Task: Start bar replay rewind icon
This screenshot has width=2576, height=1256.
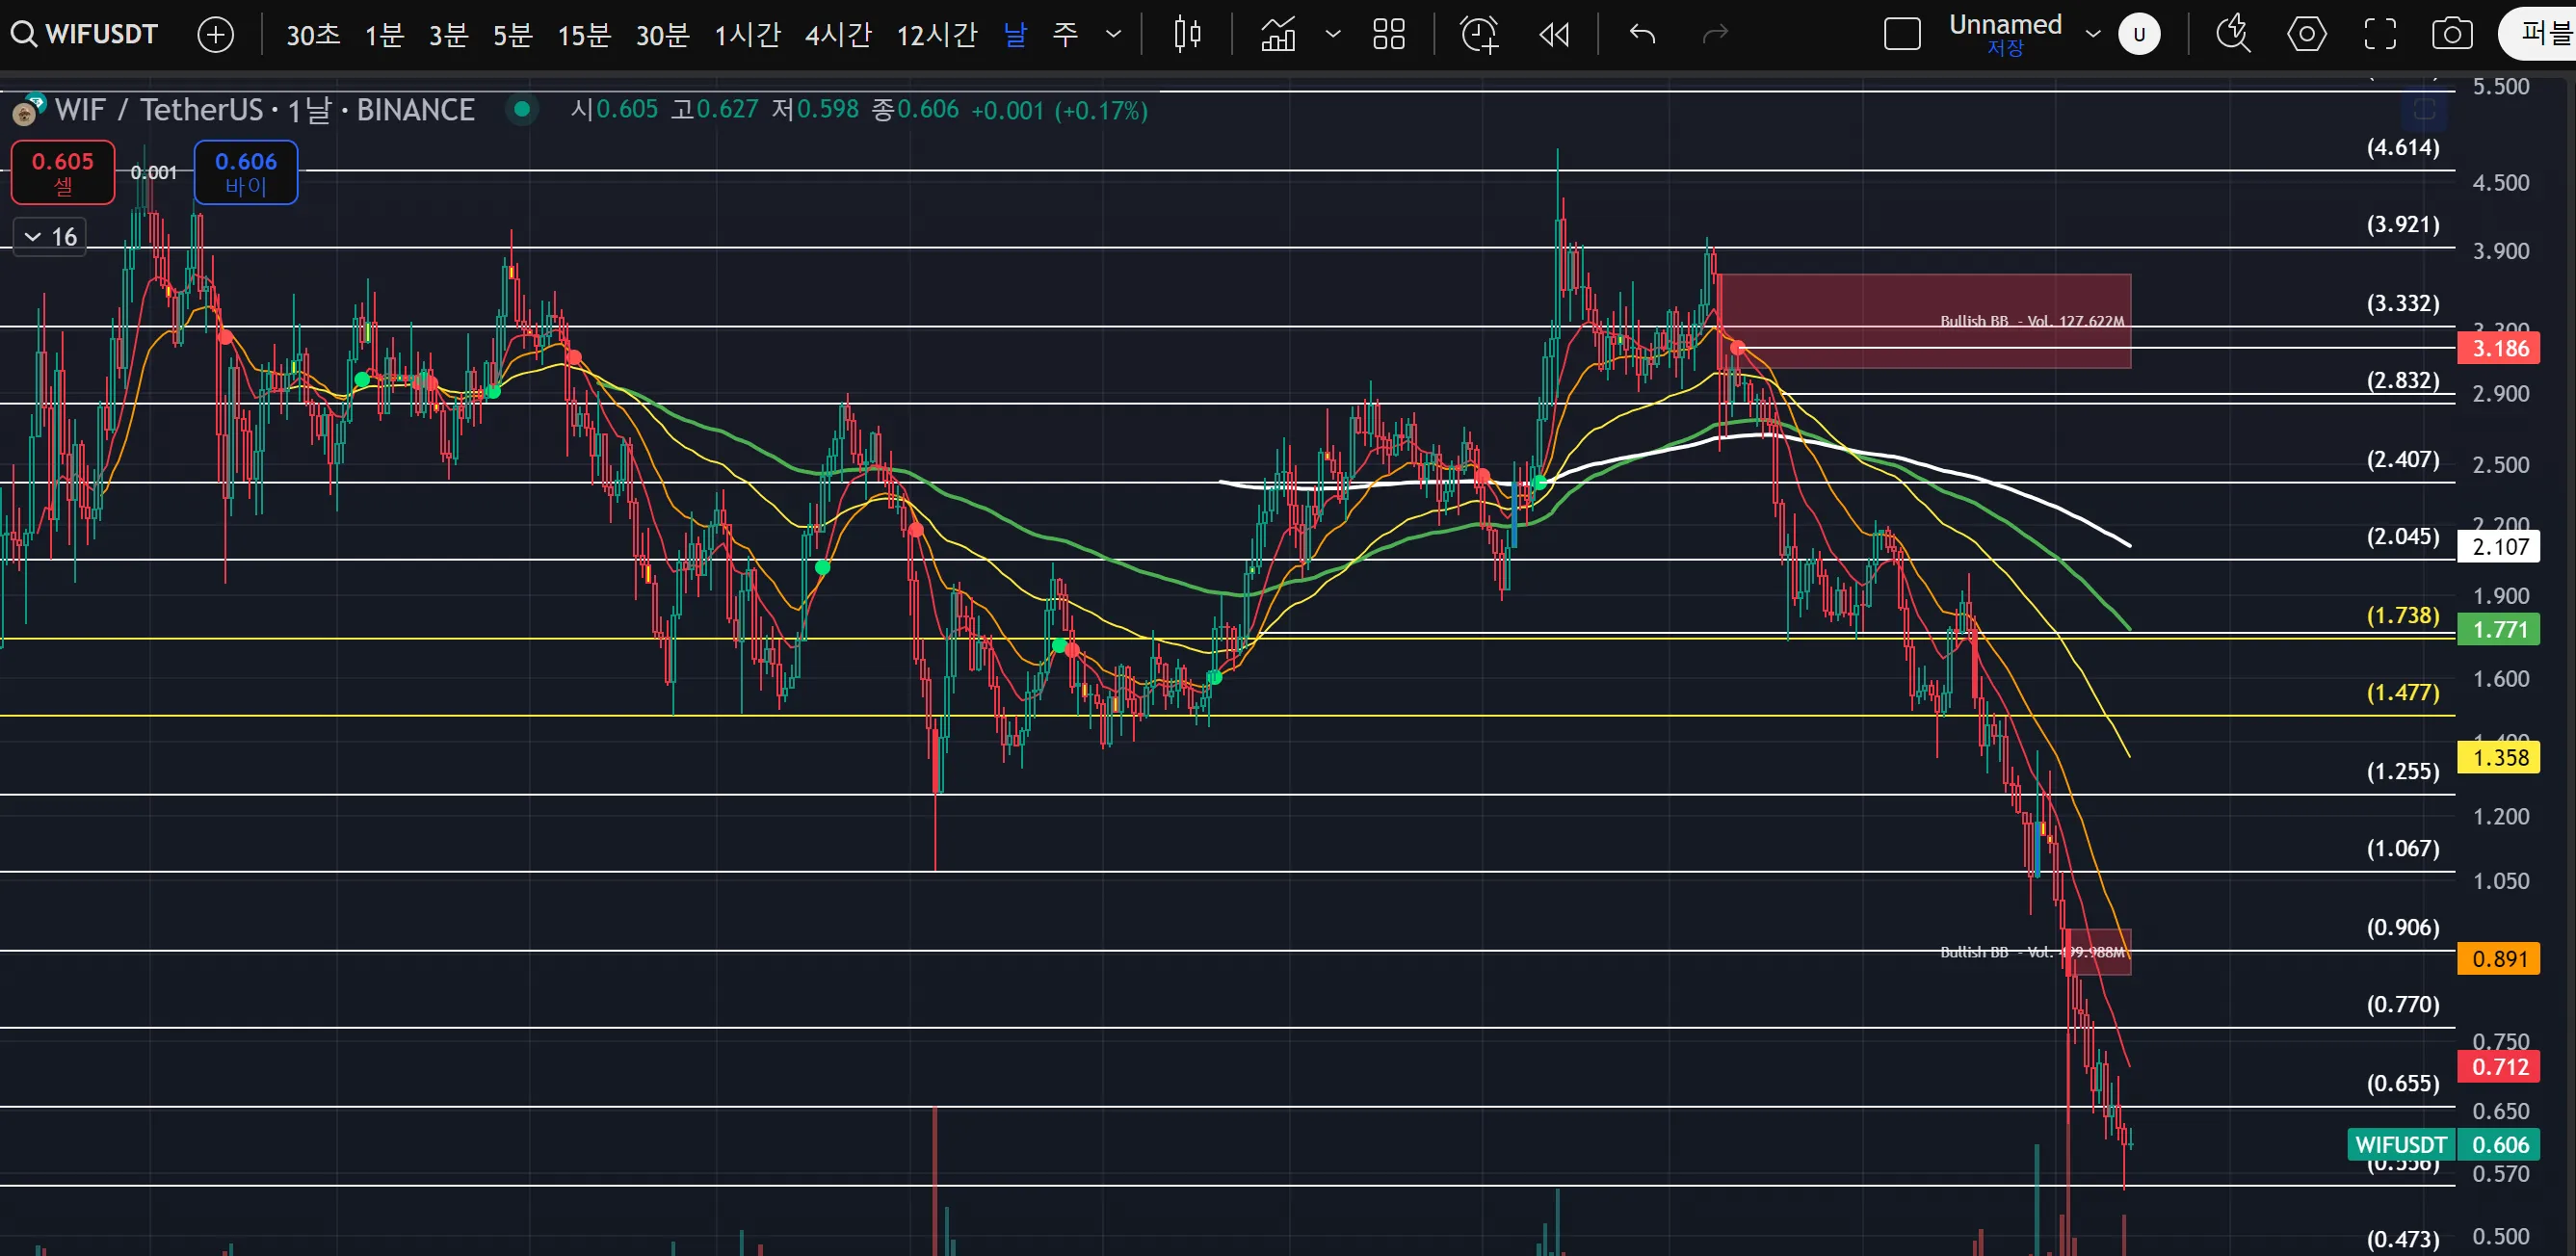Action: tap(1554, 35)
